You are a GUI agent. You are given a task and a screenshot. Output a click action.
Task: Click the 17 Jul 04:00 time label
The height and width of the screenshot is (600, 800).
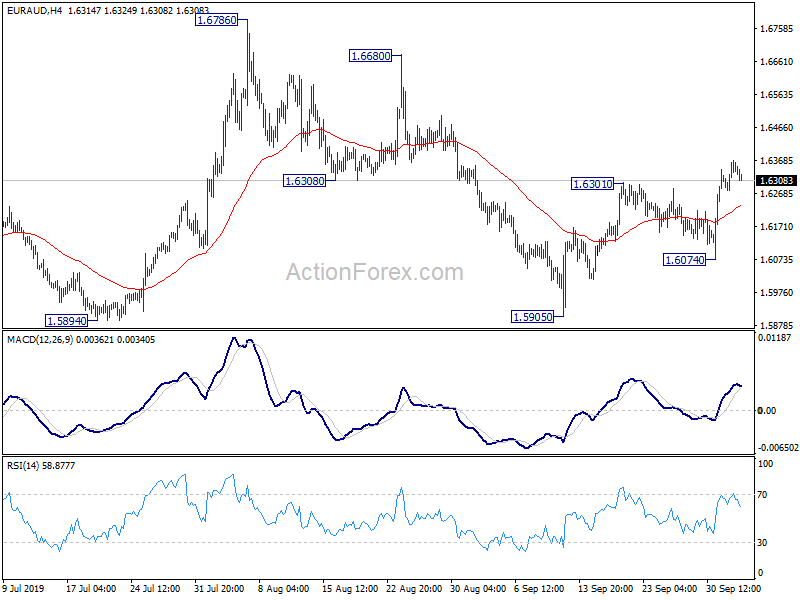[91, 589]
